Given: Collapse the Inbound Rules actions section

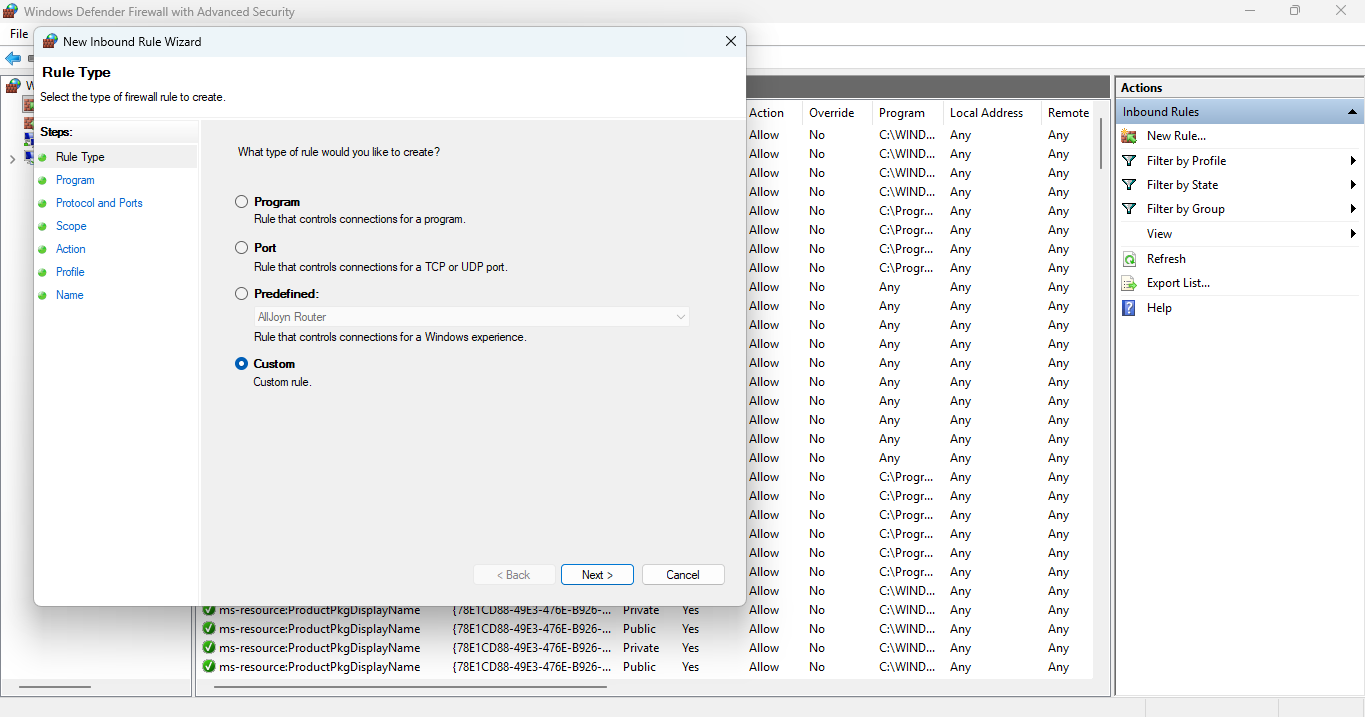Looking at the screenshot, I should point(1352,112).
